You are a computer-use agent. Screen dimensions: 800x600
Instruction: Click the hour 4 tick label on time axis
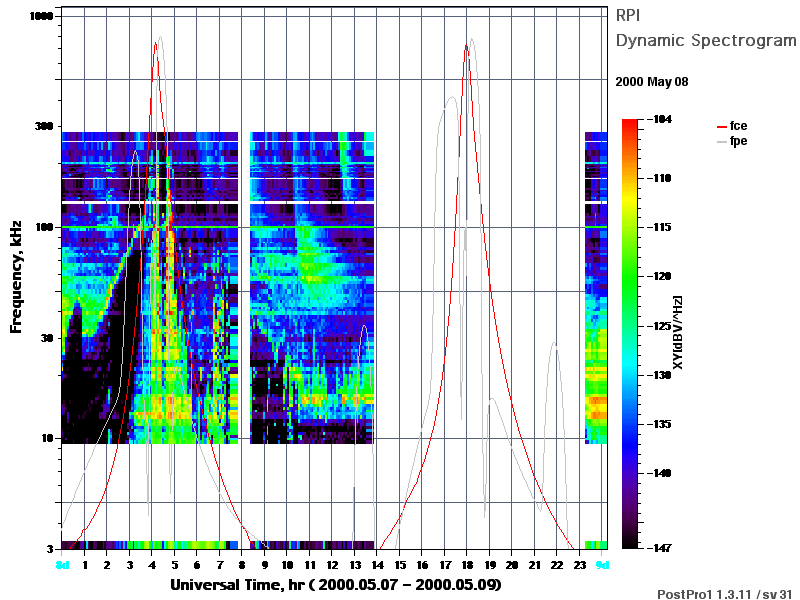[152, 565]
